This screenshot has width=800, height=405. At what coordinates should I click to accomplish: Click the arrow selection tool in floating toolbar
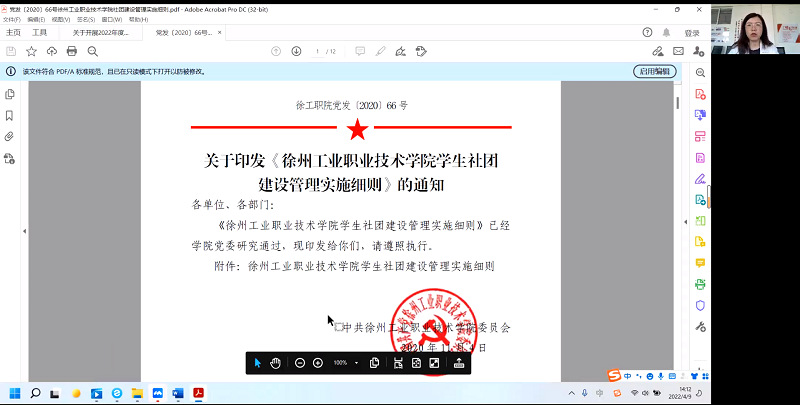tap(257, 362)
